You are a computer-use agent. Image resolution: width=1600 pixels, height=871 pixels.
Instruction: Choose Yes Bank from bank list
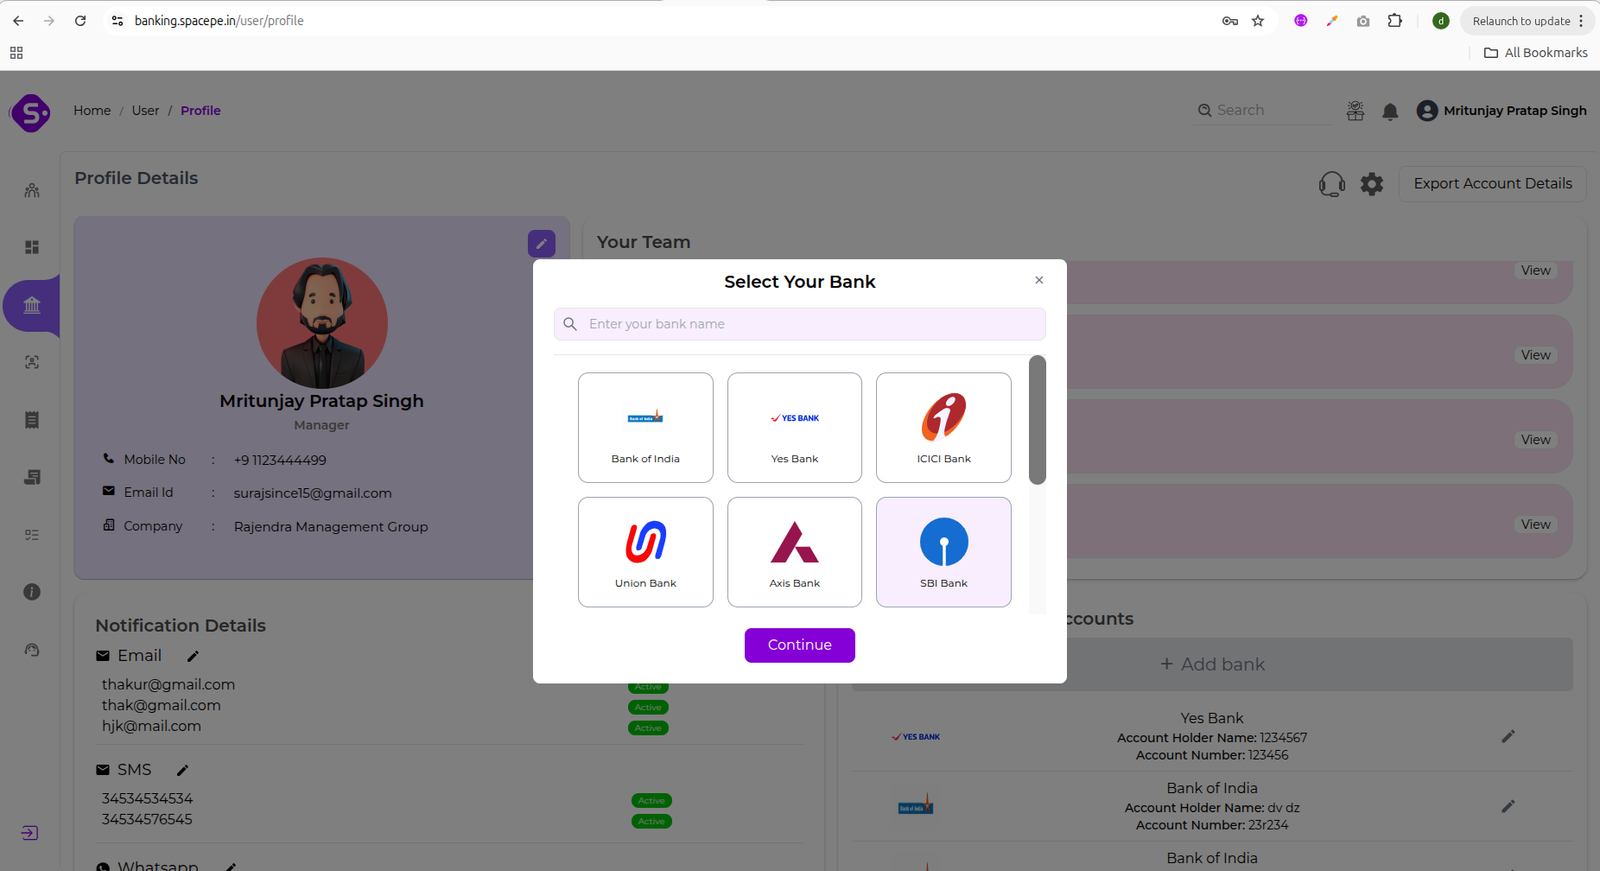click(794, 428)
